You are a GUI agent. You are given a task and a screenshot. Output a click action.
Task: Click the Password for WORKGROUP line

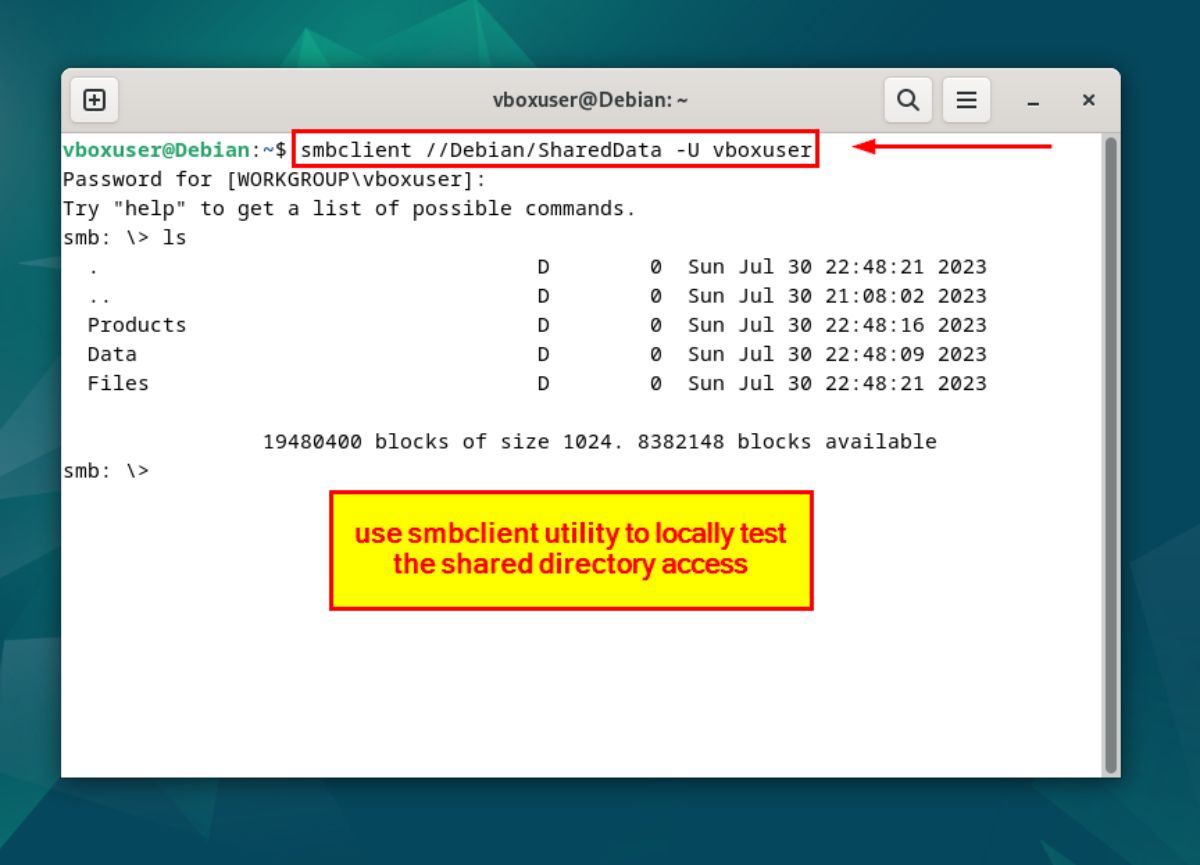tap(275, 179)
